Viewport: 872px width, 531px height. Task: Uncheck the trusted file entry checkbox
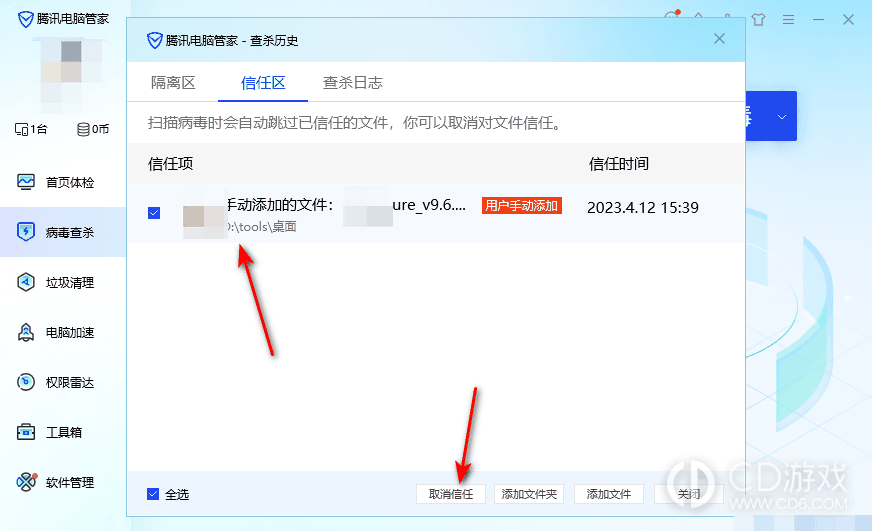(x=154, y=213)
